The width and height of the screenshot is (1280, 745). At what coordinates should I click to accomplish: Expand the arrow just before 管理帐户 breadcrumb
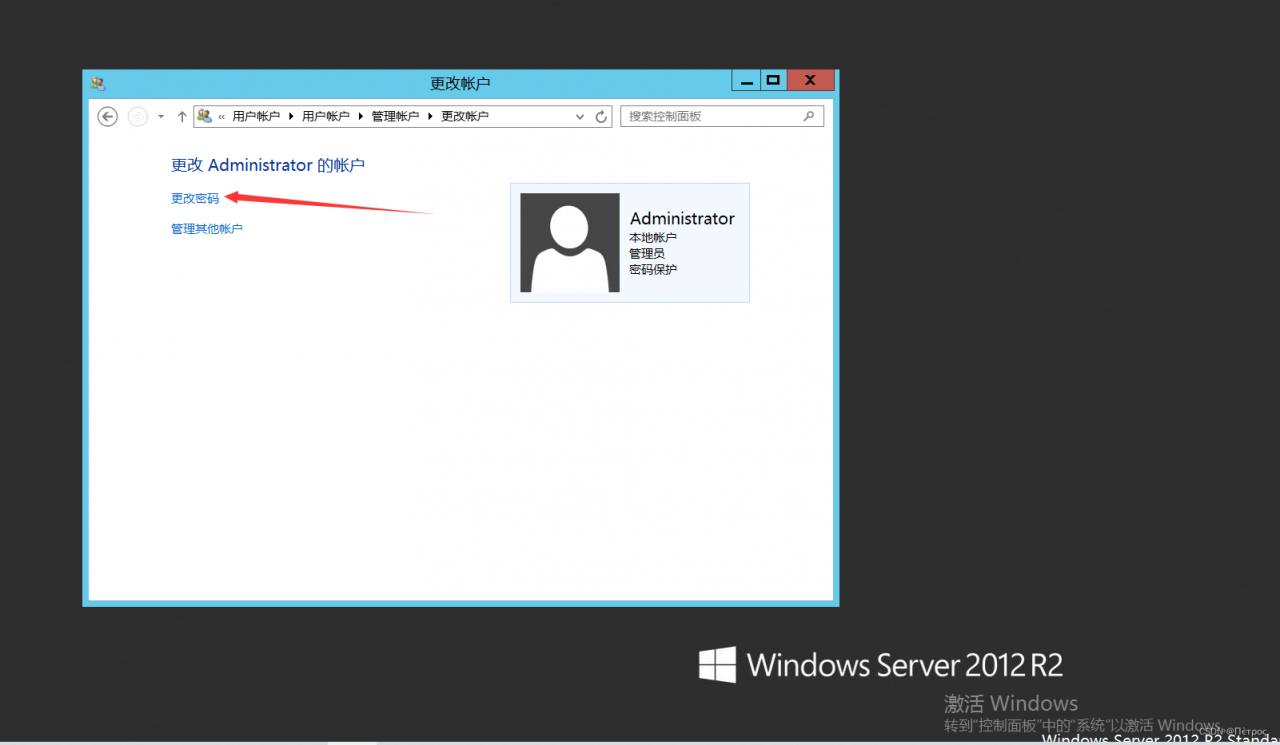361,117
